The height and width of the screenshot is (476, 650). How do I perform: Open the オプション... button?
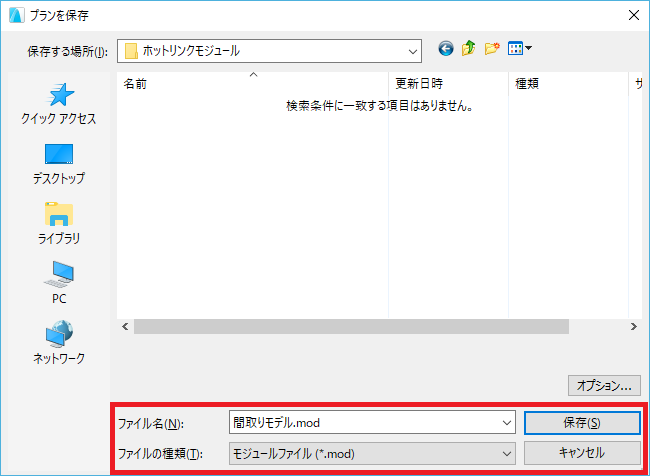pyautogui.click(x=604, y=386)
